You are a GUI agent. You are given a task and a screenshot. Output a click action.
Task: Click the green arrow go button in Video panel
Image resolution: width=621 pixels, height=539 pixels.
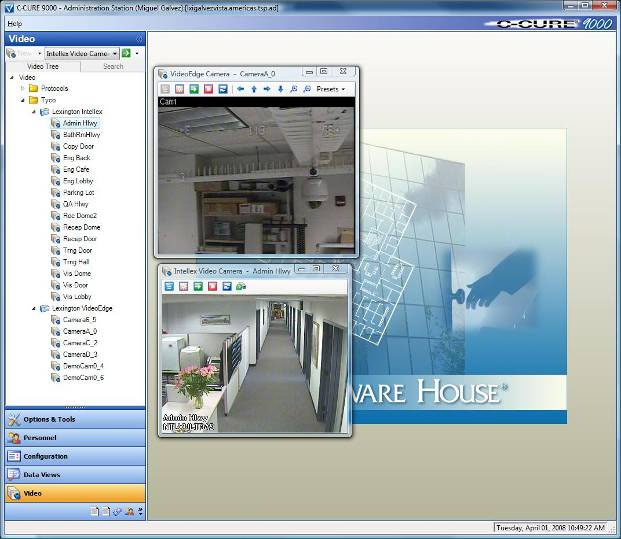click(x=126, y=53)
